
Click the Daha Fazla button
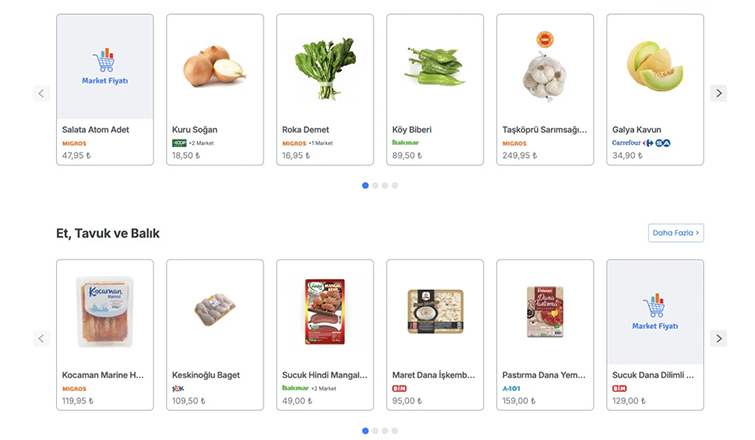676,233
